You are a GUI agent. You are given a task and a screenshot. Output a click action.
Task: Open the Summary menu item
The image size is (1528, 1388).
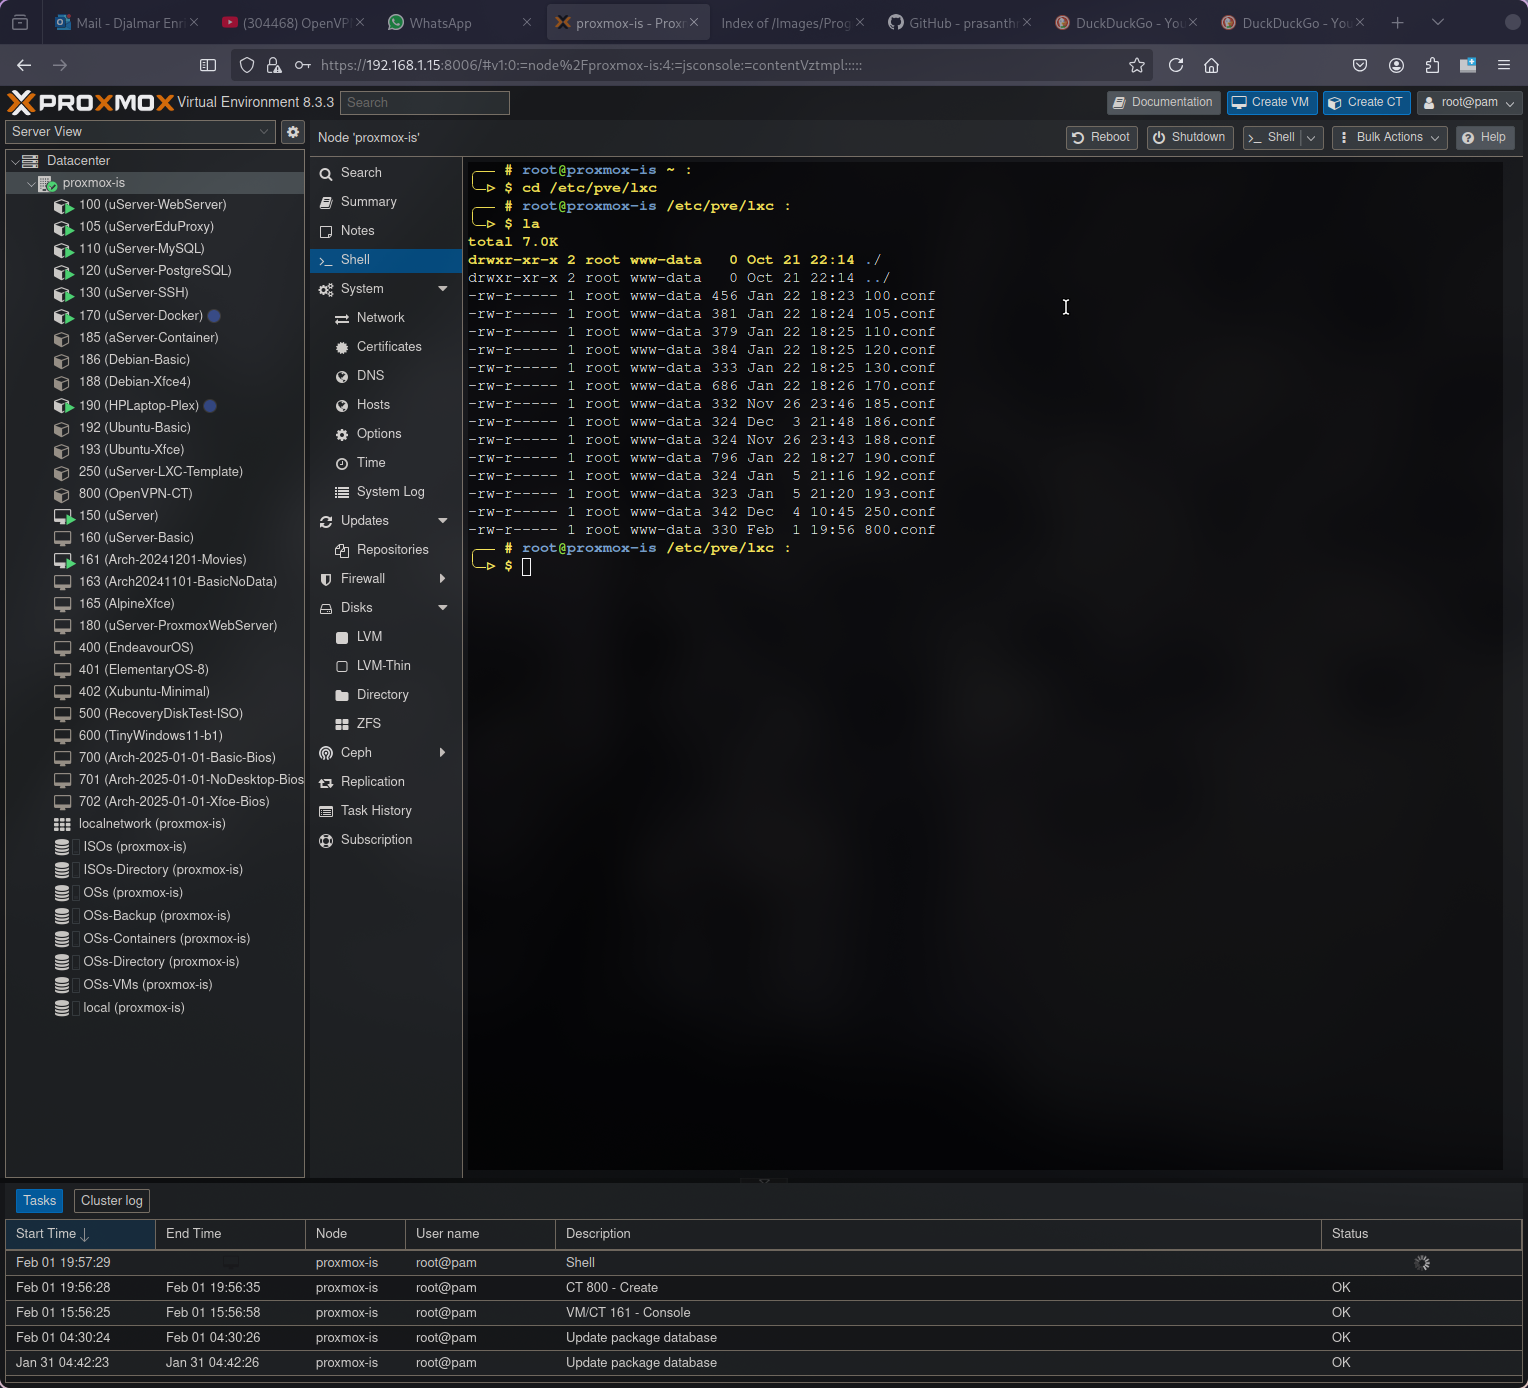click(x=368, y=202)
